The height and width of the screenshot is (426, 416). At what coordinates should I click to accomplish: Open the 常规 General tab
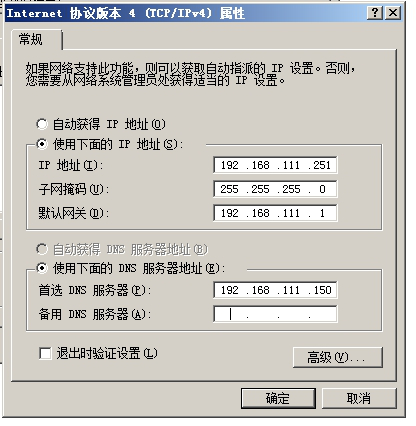pos(31,39)
